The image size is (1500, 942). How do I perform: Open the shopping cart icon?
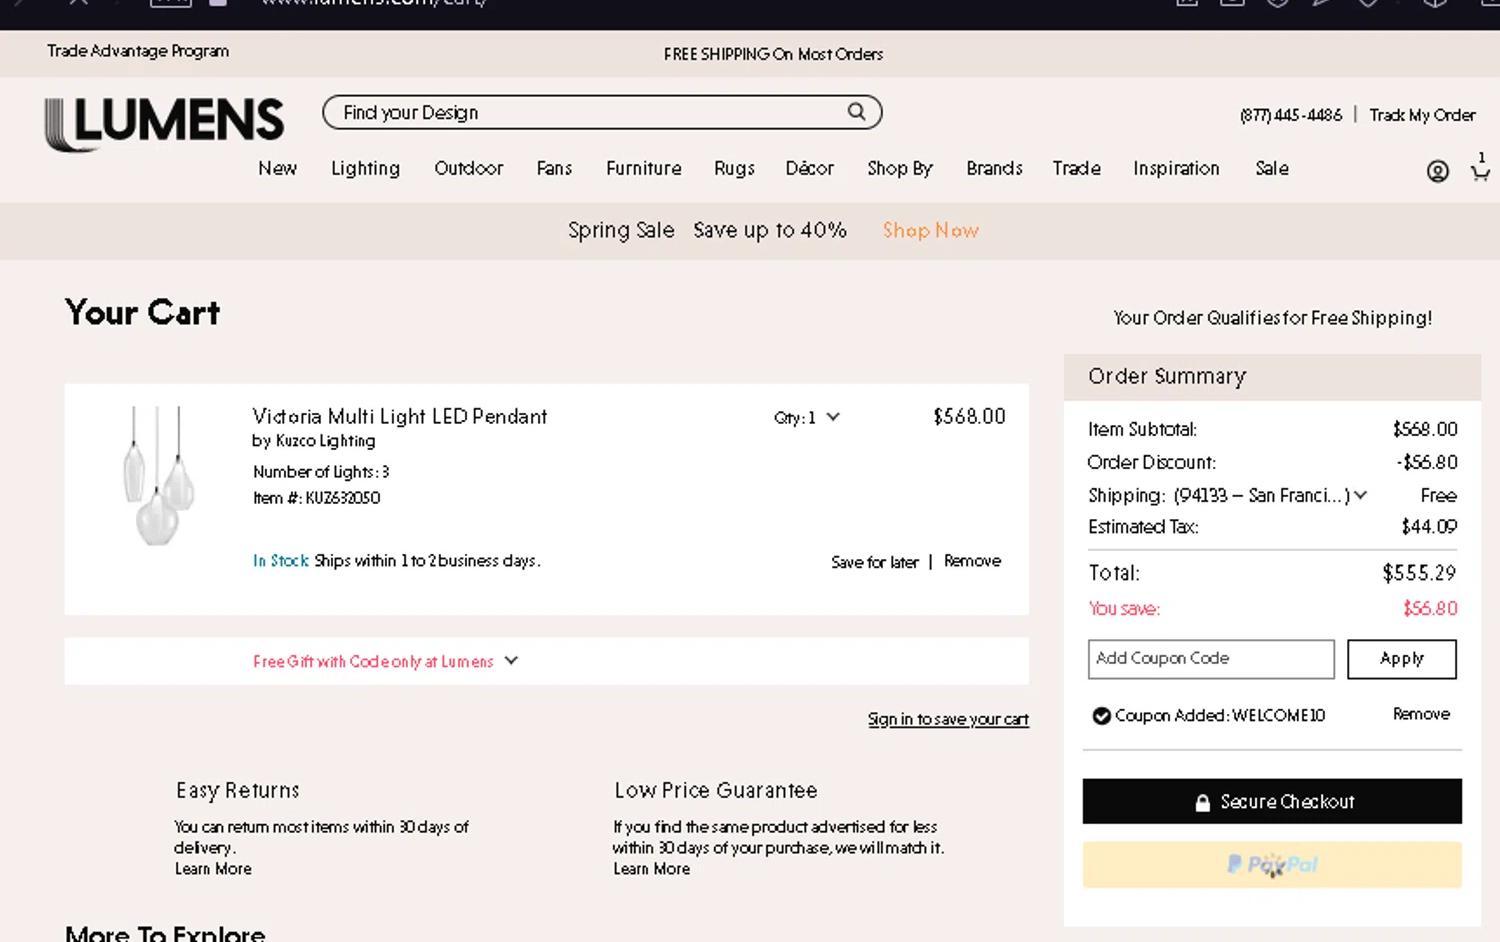[x=1480, y=168]
